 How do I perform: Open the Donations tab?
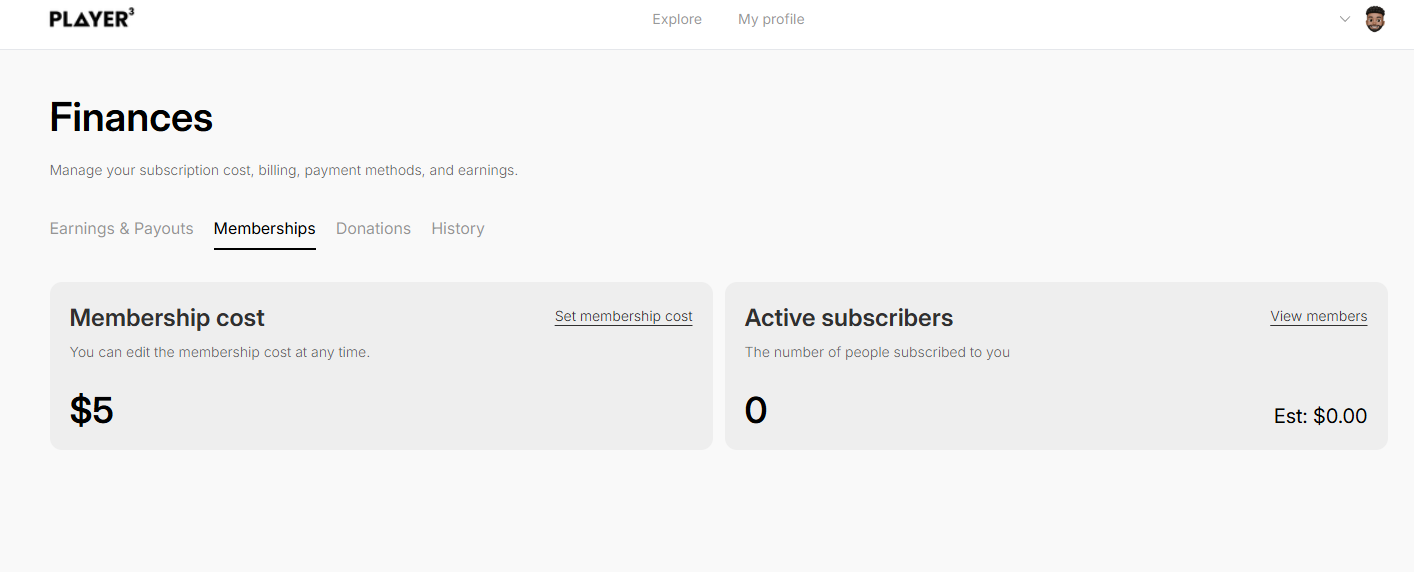(373, 228)
